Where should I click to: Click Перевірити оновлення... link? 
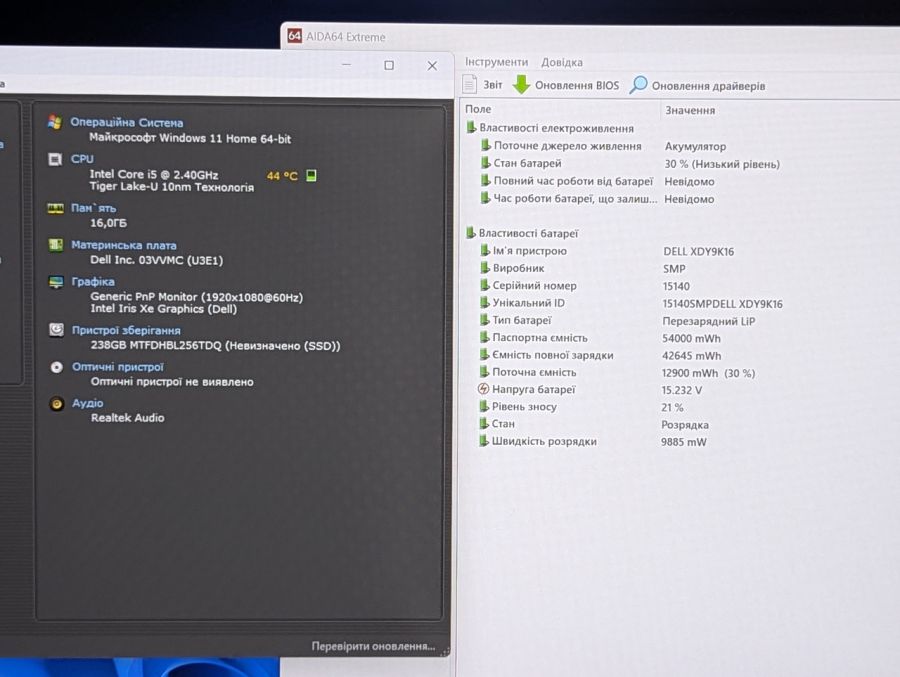(x=373, y=646)
